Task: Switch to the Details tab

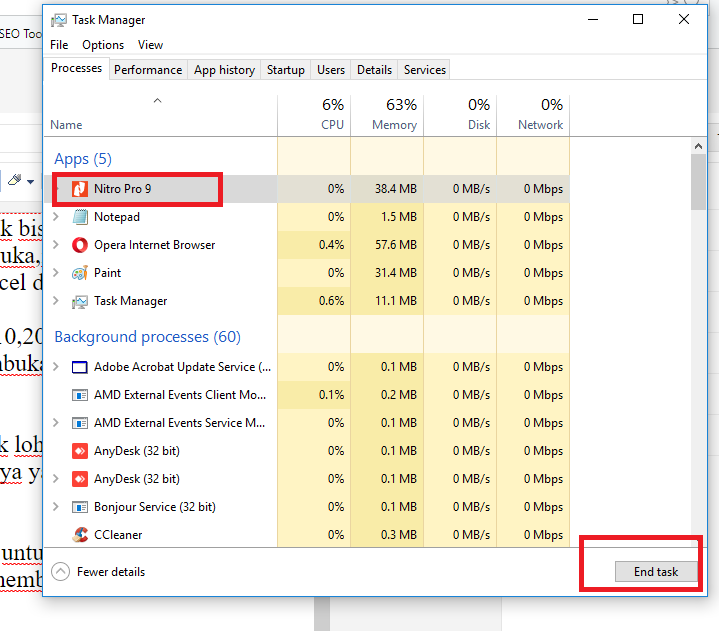Action: pyautogui.click(x=375, y=70)
